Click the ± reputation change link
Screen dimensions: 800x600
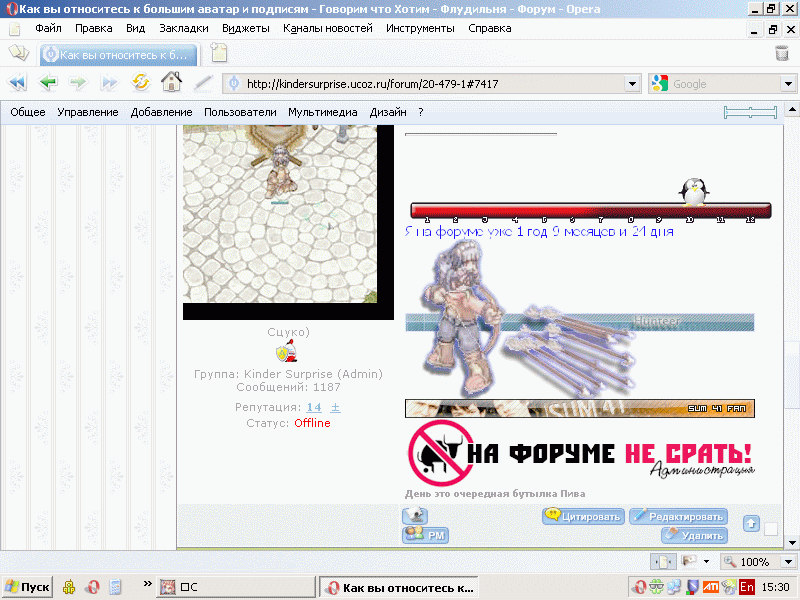[x=335, y=407]
